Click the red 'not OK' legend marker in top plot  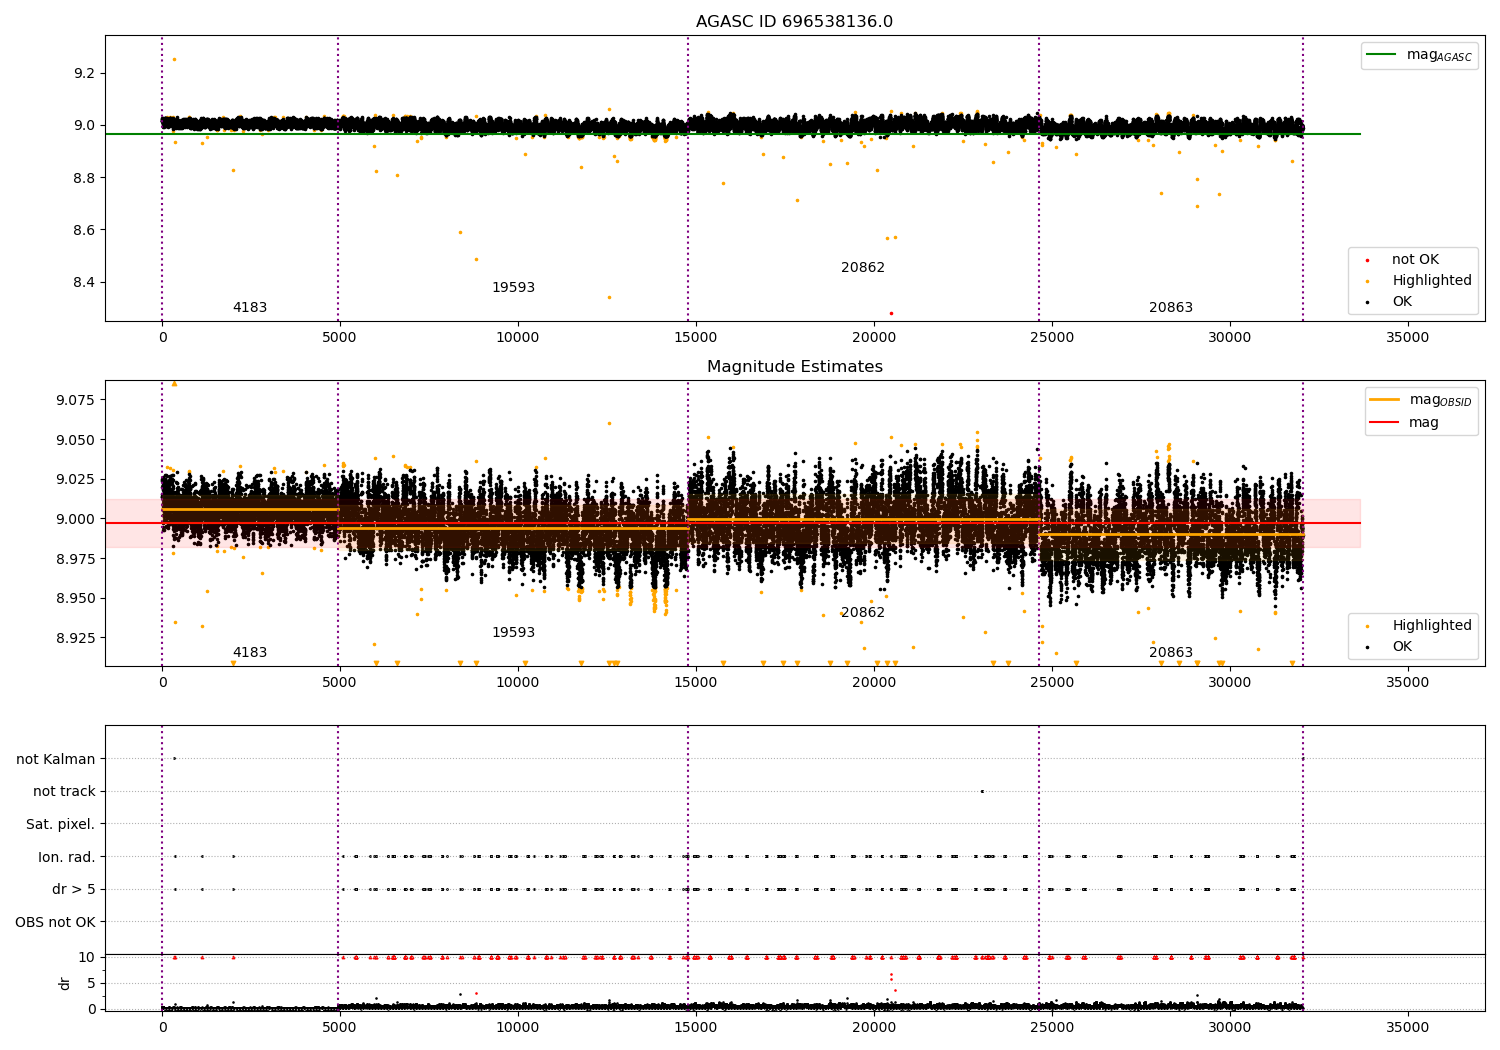1367,260
